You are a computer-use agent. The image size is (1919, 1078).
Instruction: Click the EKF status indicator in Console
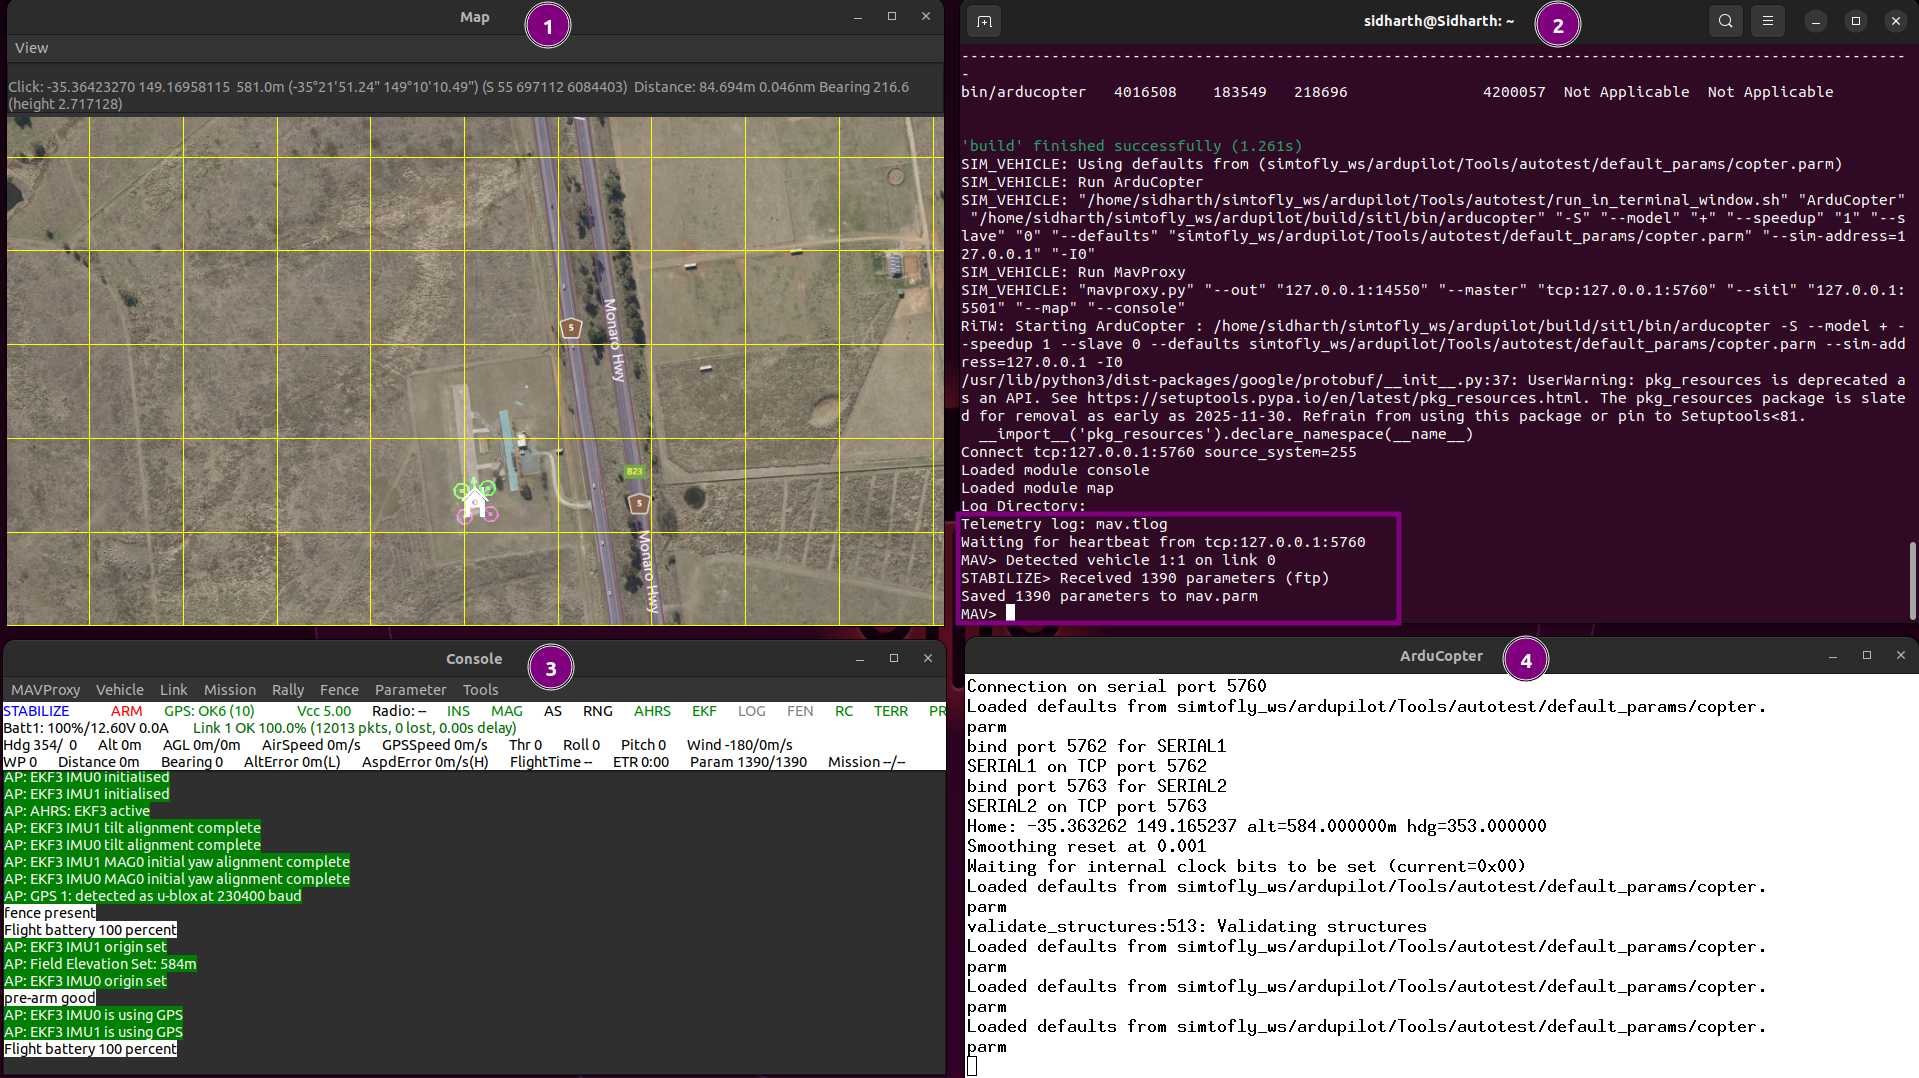(704, 711)
